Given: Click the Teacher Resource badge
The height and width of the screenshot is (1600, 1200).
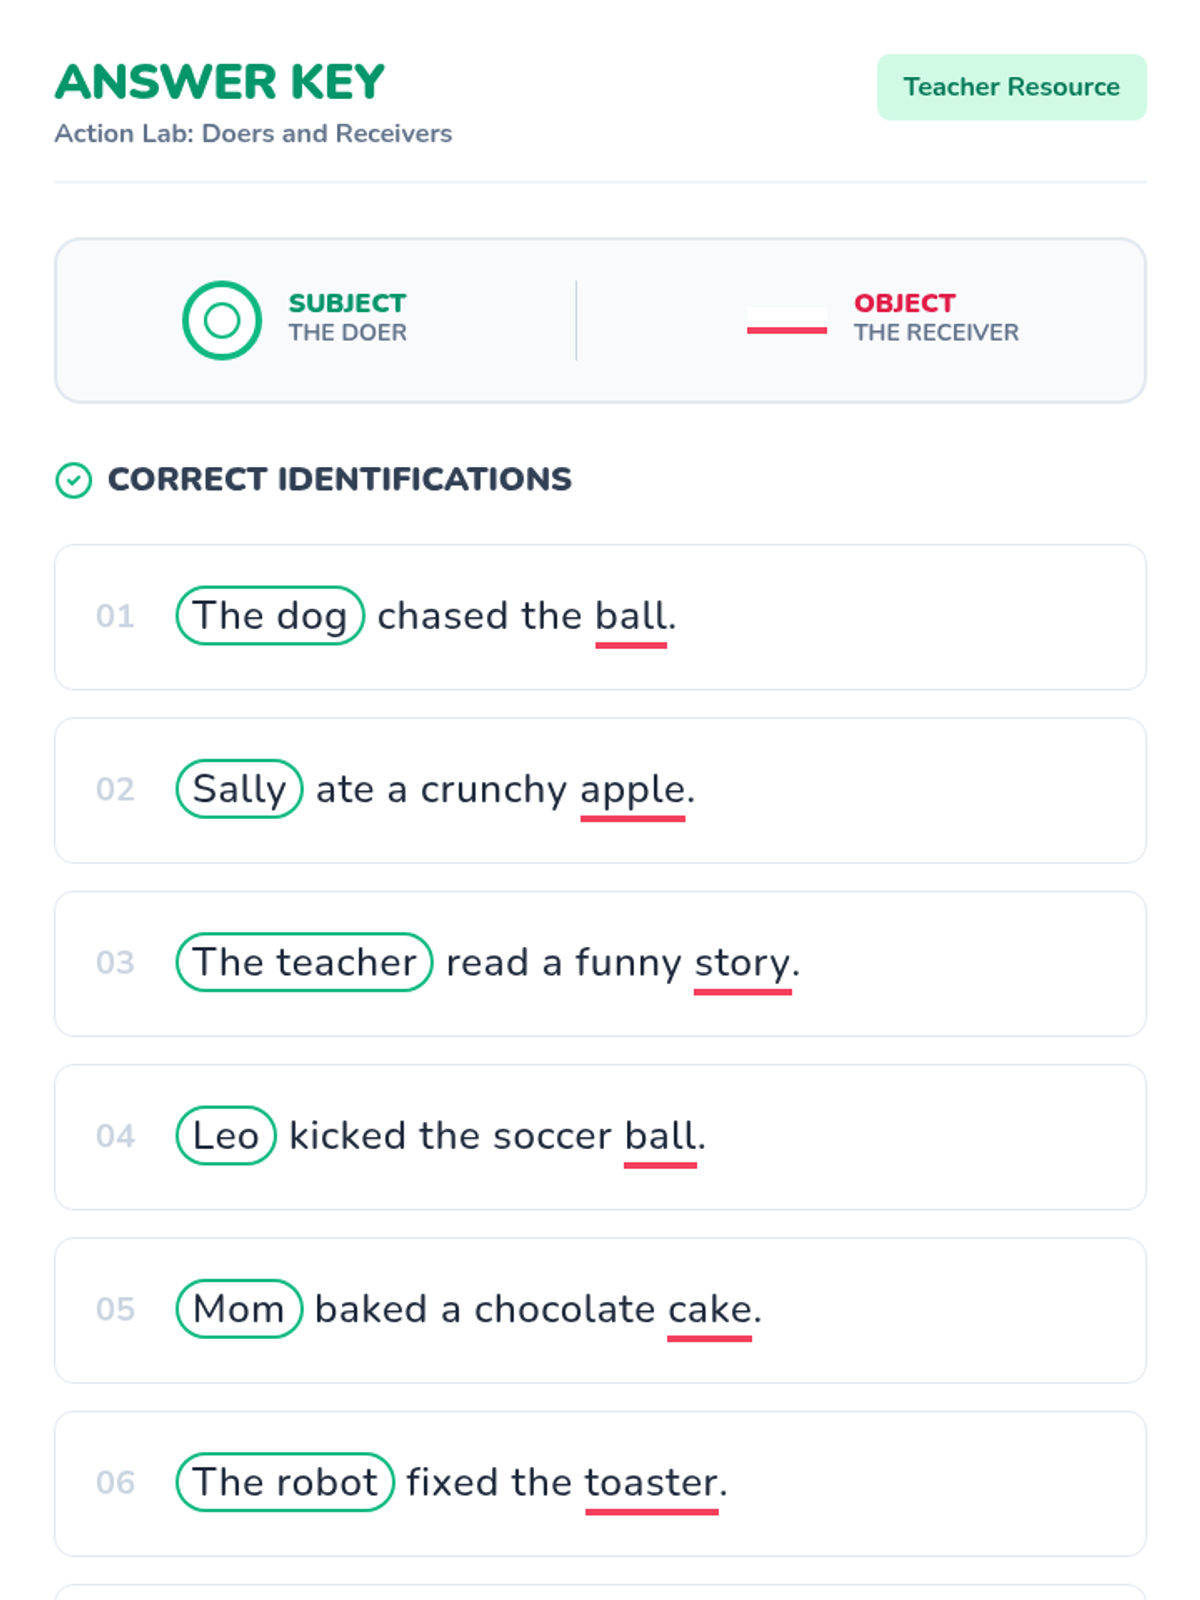Looking at the screenshot, I should point(1012,87).
